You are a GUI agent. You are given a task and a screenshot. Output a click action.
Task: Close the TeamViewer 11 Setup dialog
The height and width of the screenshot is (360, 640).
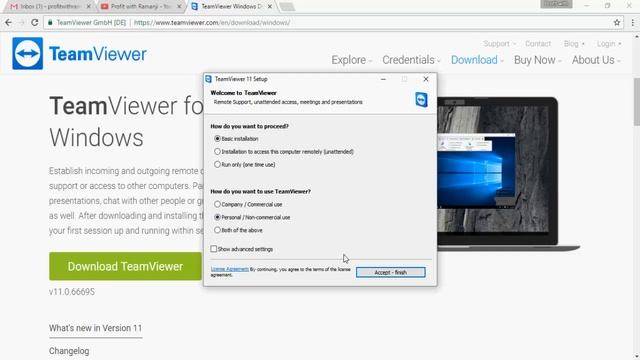coord(426,79)
